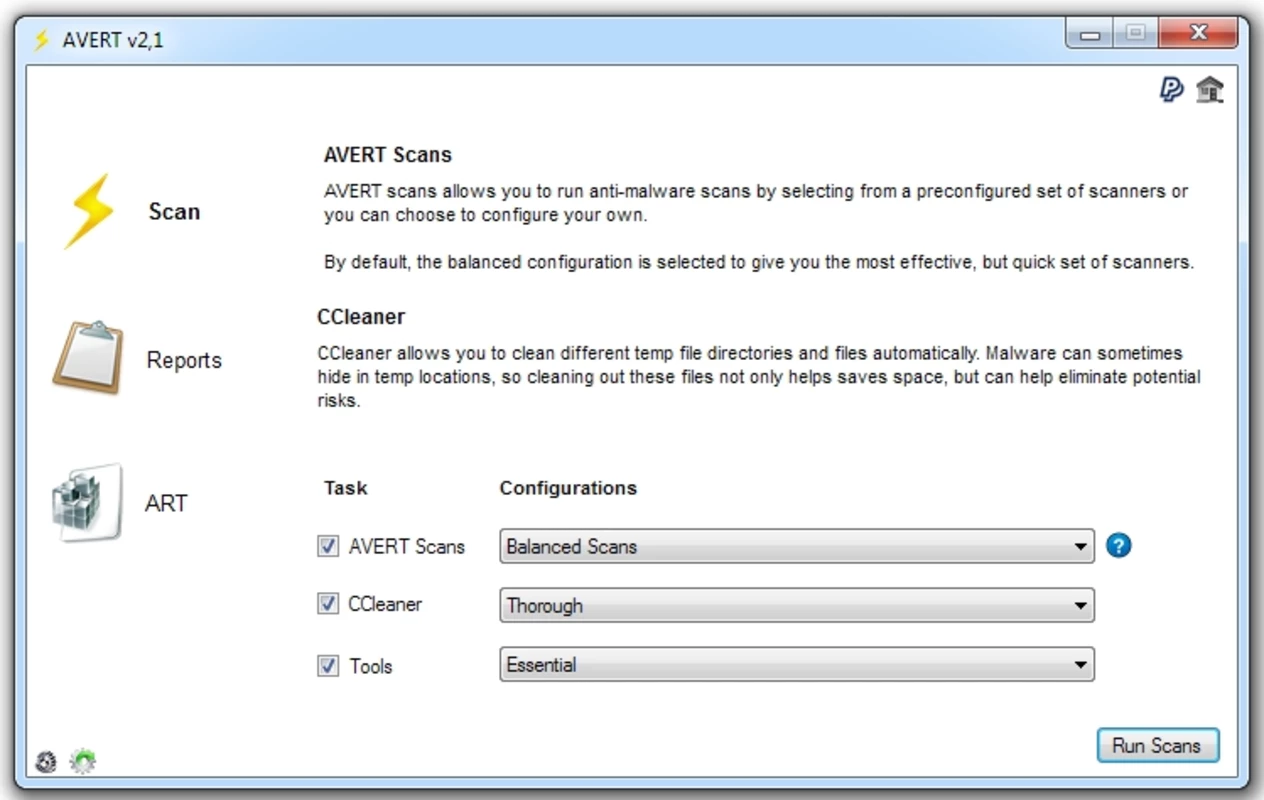Open the Essential tools dropdown
This screenshot has width=1264, height=800.
click(797, 665)
